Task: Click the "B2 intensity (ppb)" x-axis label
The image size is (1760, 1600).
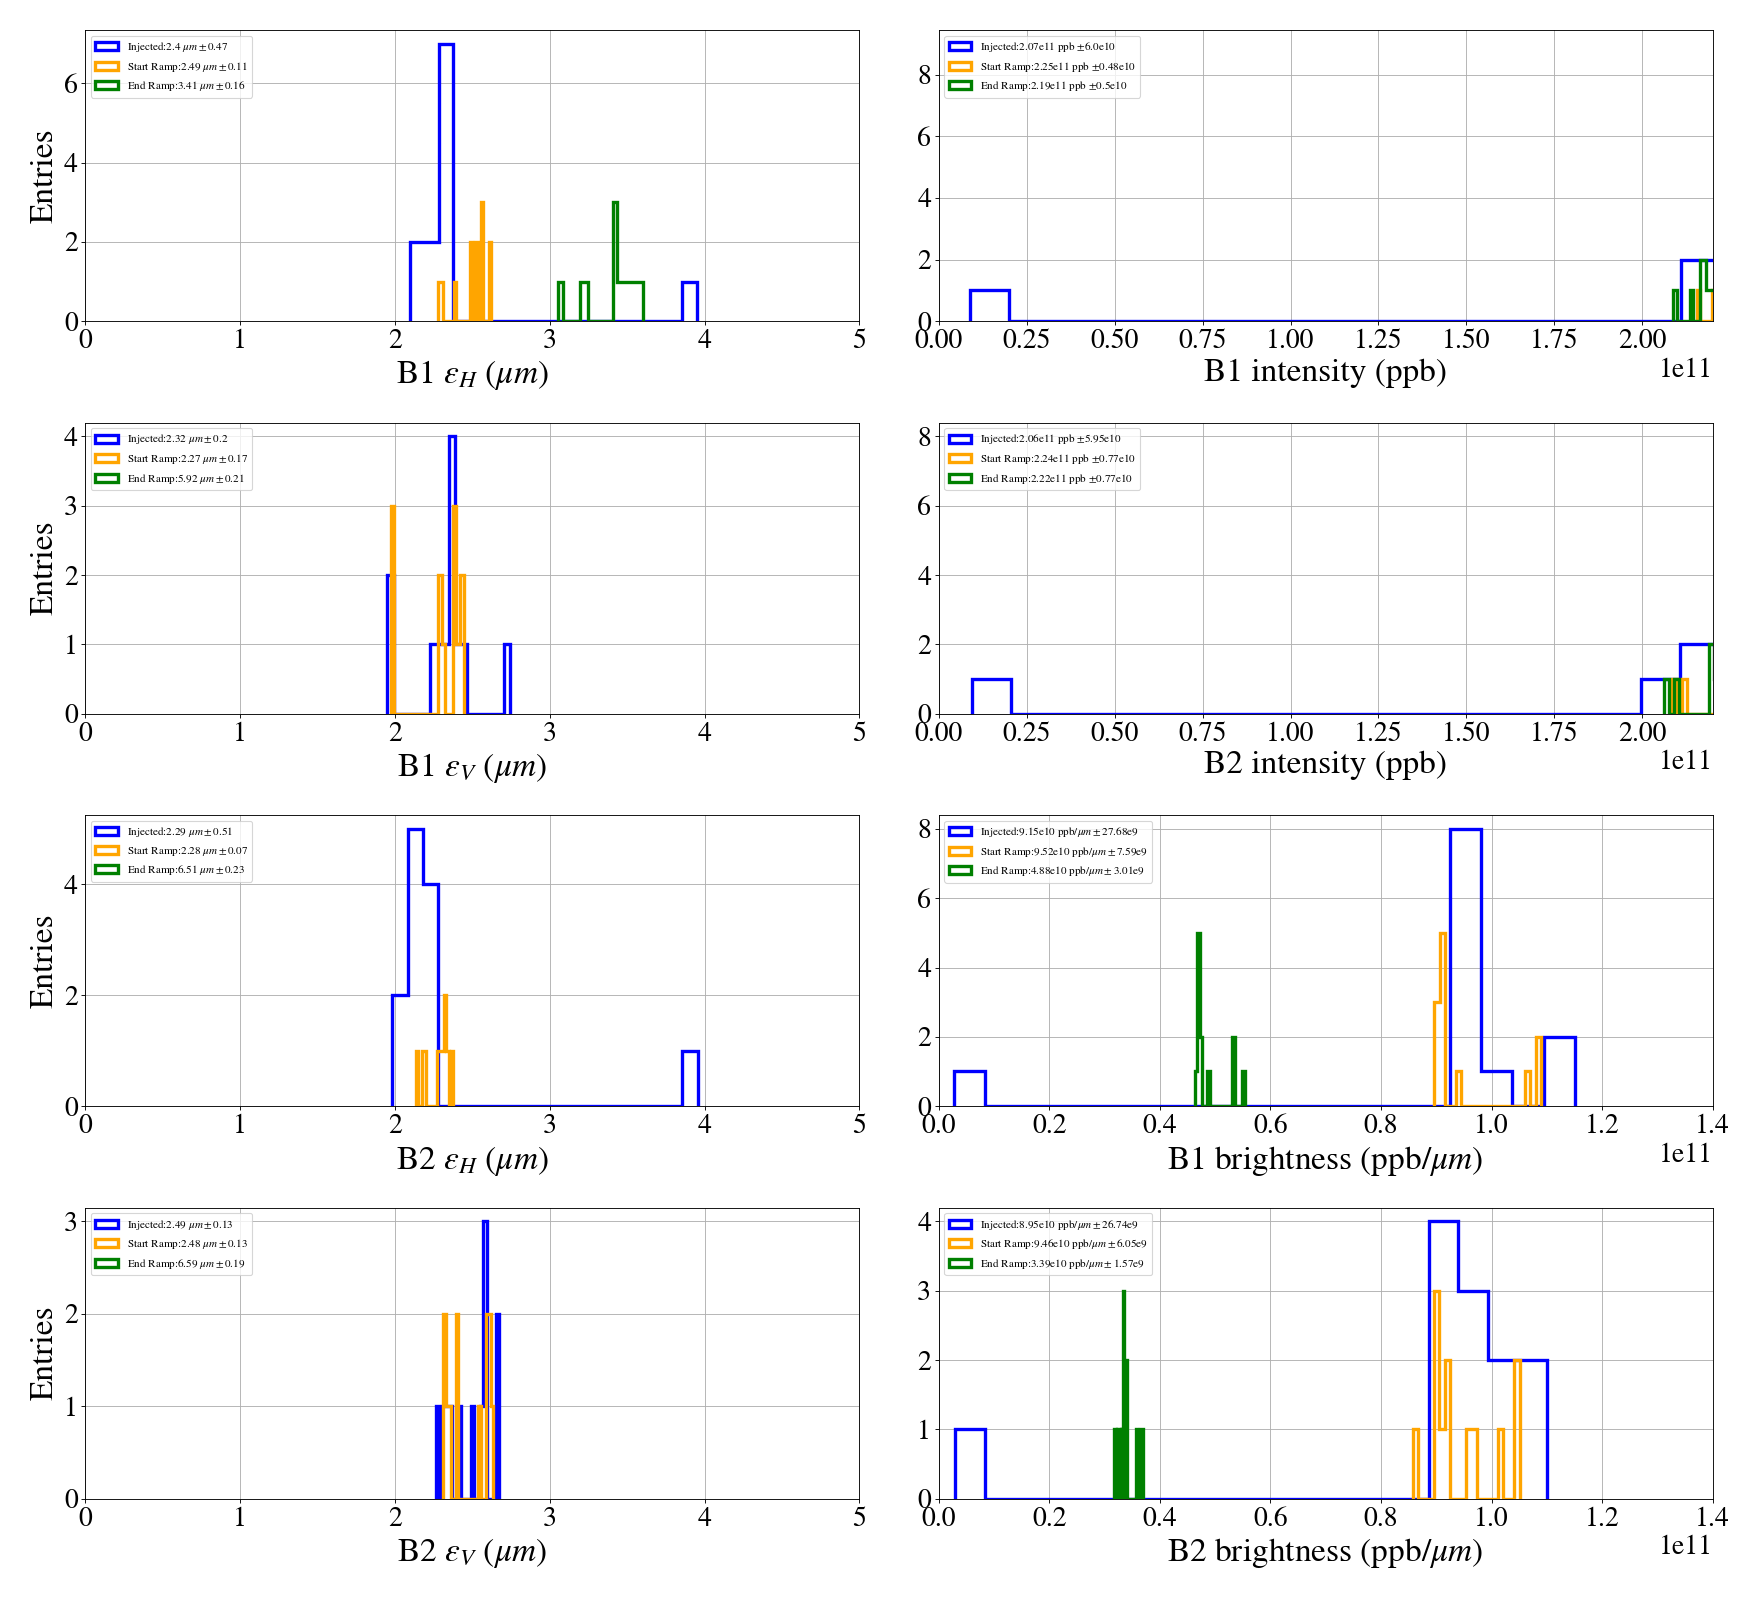Action: coord(1325,764)
